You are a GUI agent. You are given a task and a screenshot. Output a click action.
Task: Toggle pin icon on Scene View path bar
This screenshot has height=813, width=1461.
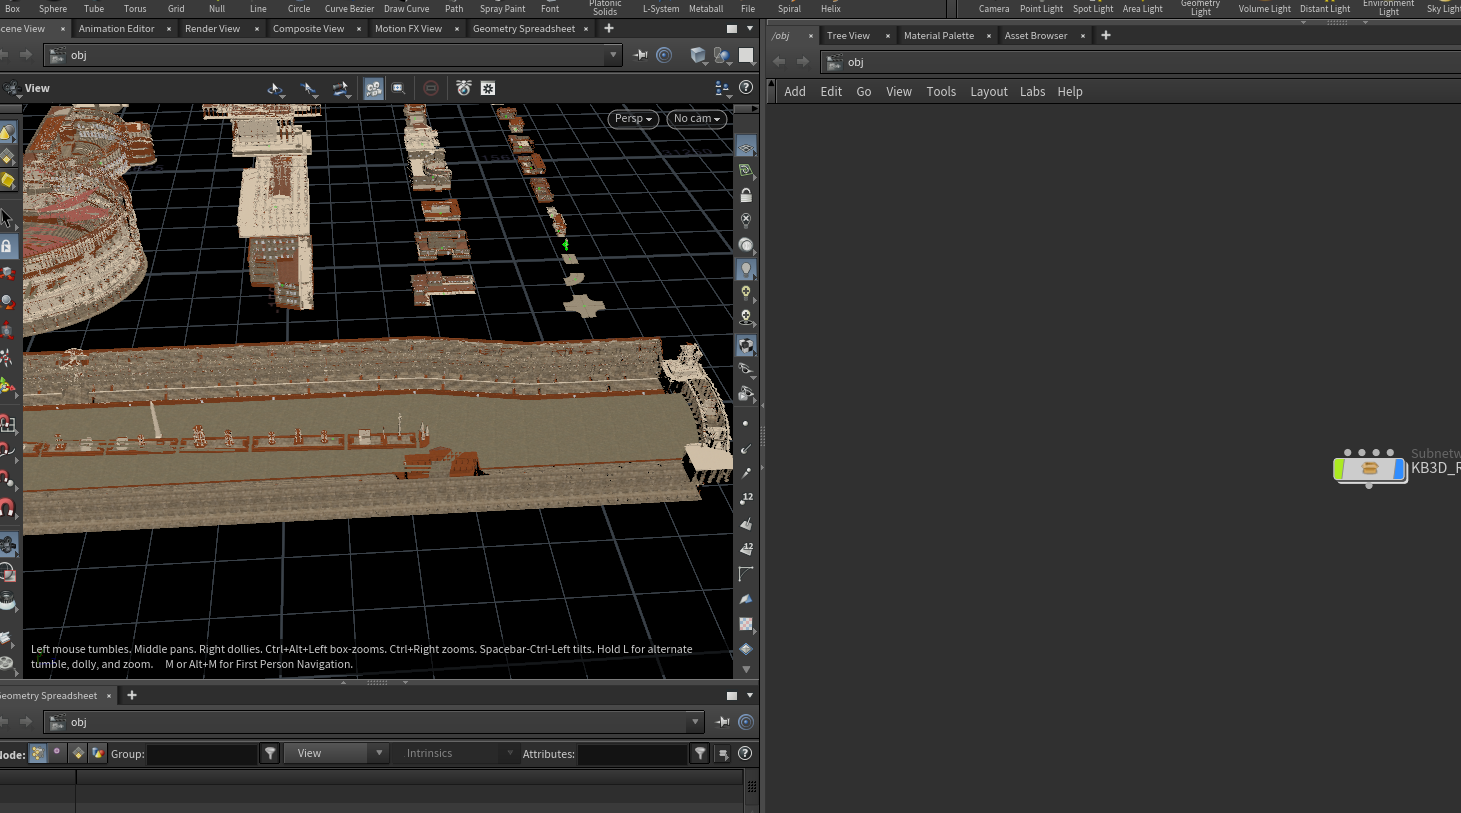pos(641,55)
